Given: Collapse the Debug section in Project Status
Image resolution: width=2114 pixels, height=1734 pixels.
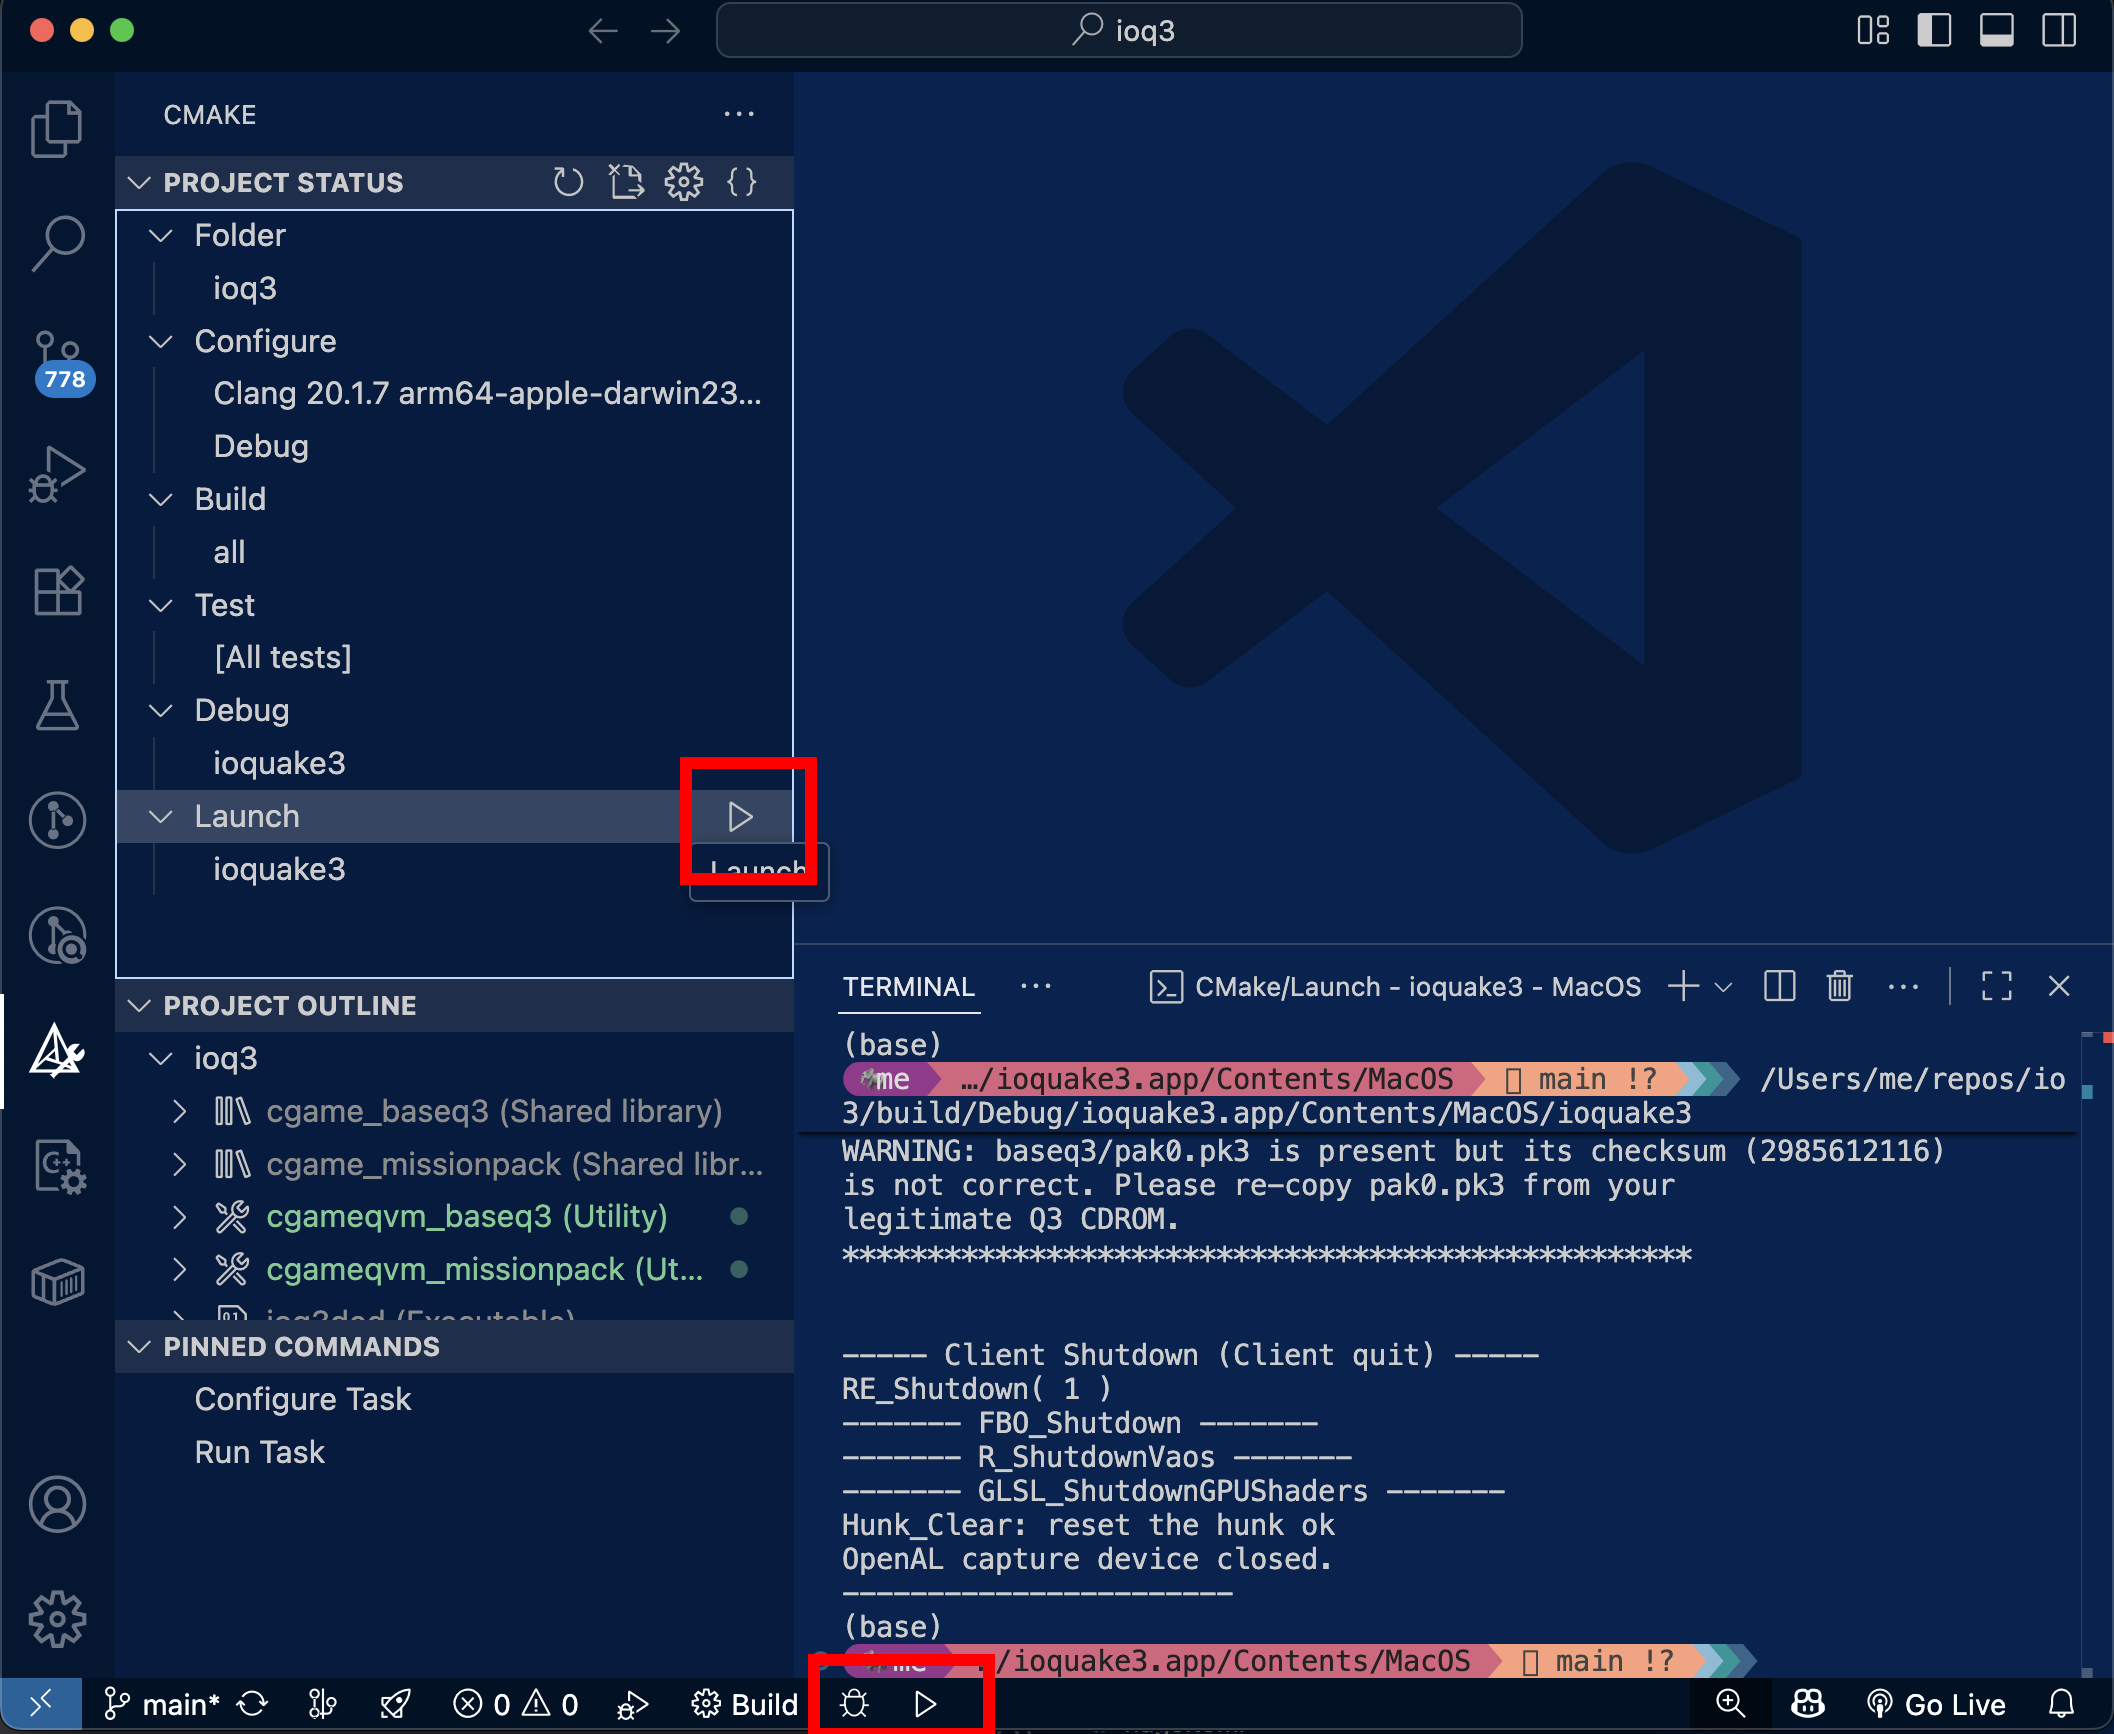Looking at the screenshot, I should click(162, 710).
